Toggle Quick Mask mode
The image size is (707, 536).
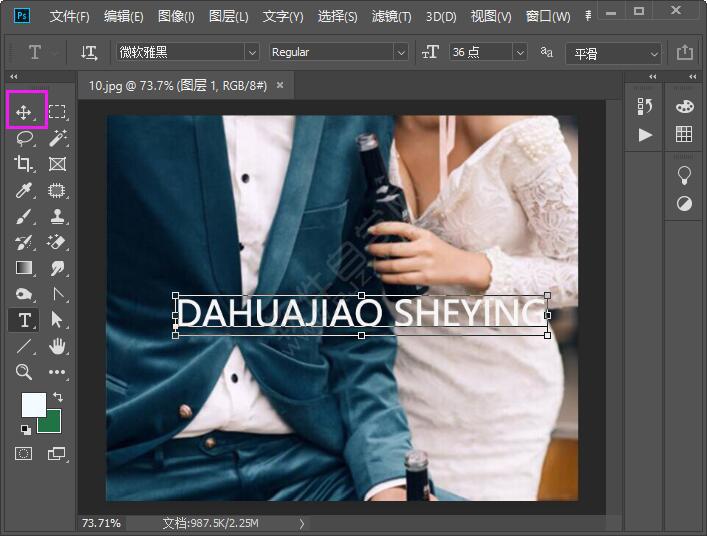23,454
